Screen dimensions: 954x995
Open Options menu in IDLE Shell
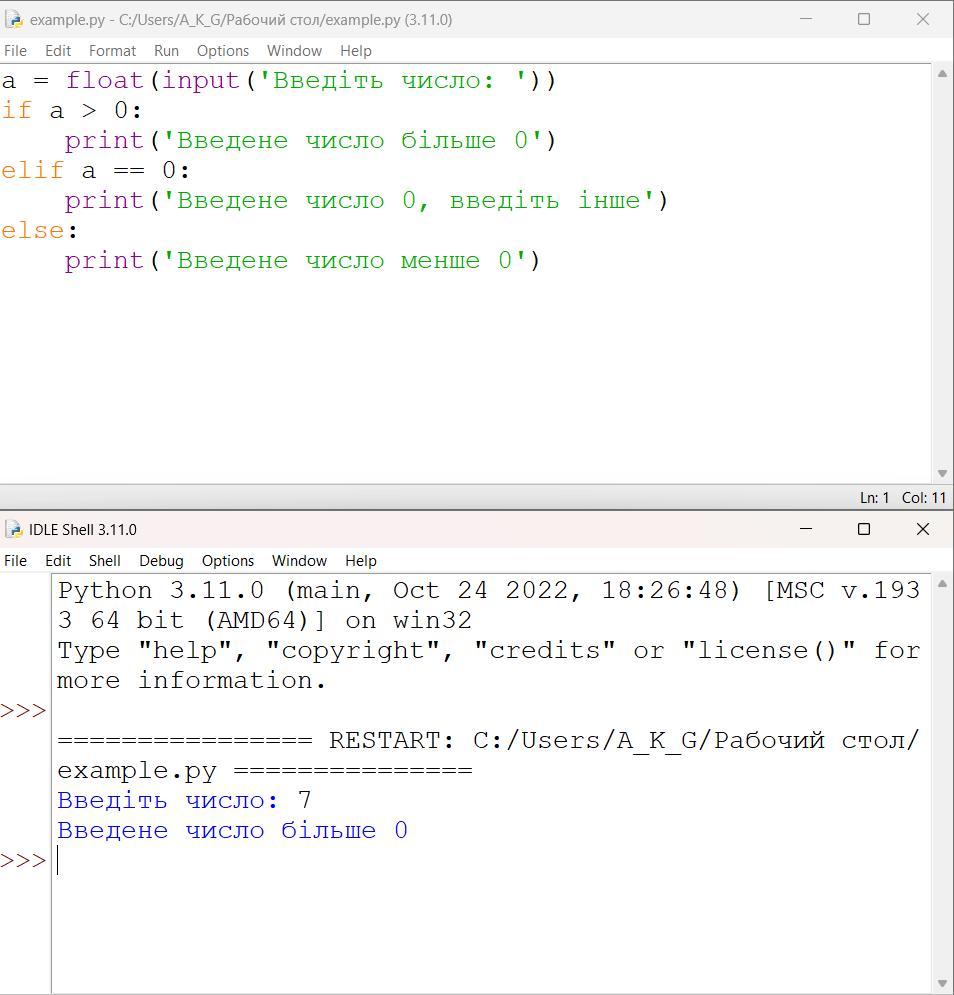[228, 561]
